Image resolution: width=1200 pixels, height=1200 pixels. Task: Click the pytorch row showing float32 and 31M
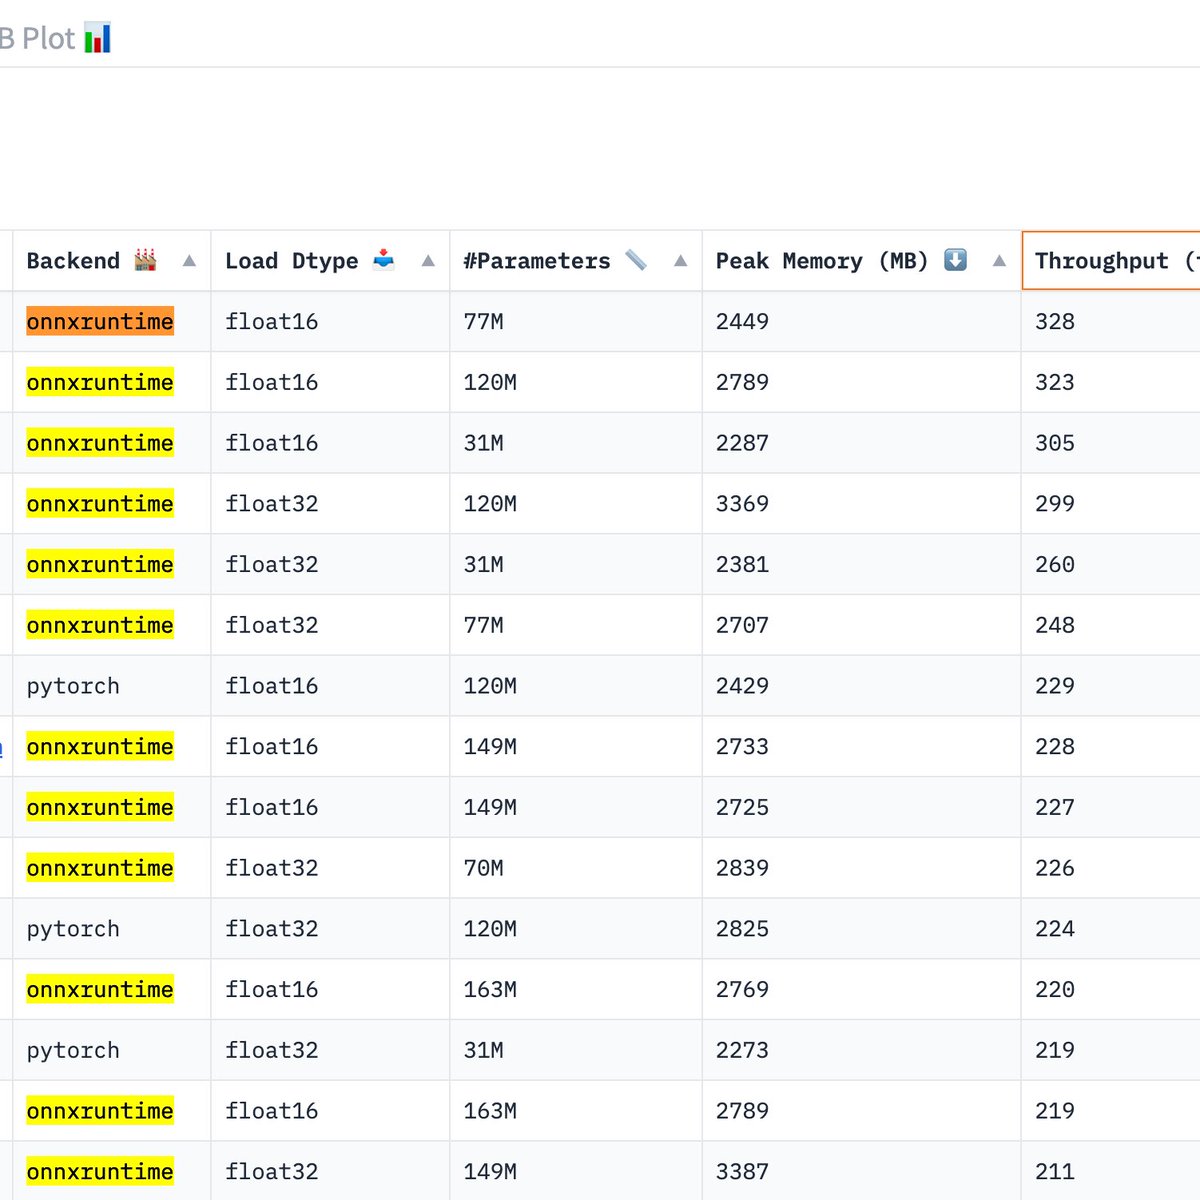72,1050
